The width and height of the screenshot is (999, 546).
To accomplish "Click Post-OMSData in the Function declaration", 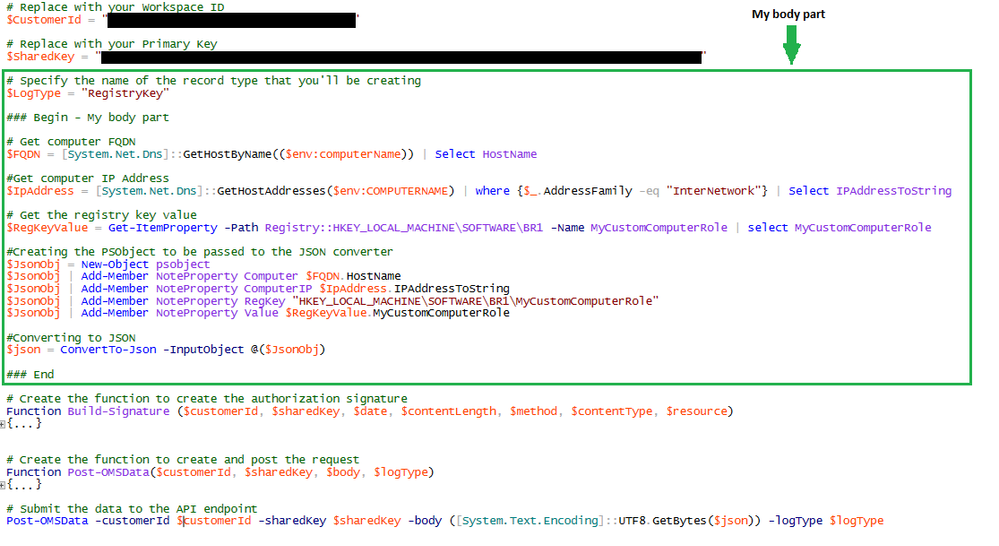I will [x=108, y=473].
